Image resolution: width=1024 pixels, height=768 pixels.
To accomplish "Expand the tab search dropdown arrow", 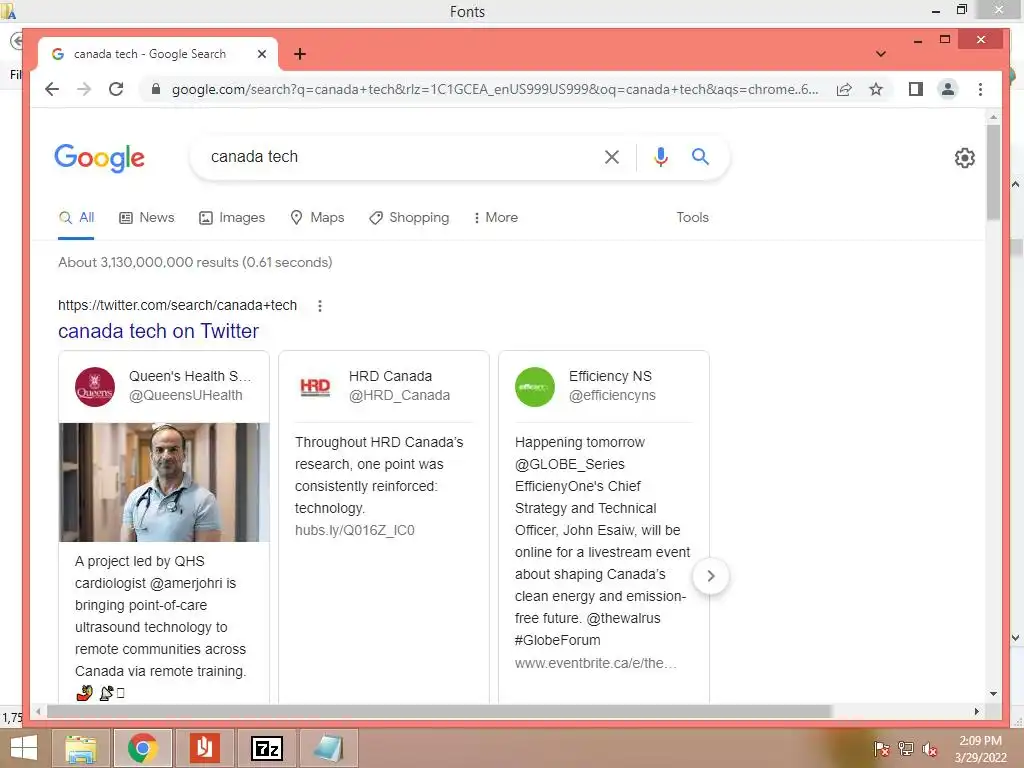I will click(x=881, y=54).
